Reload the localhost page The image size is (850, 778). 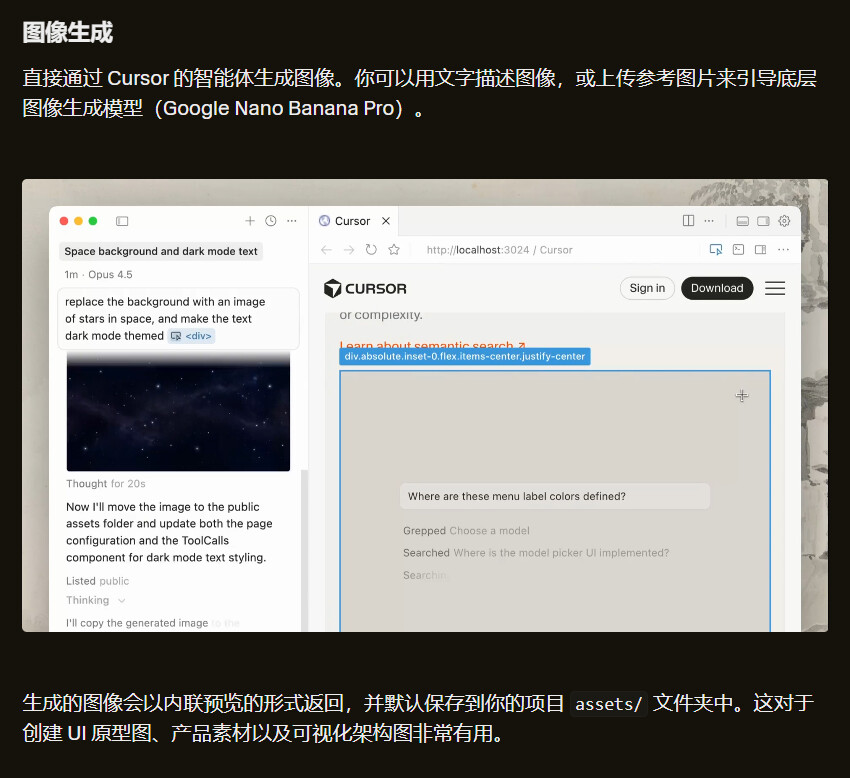371,249
